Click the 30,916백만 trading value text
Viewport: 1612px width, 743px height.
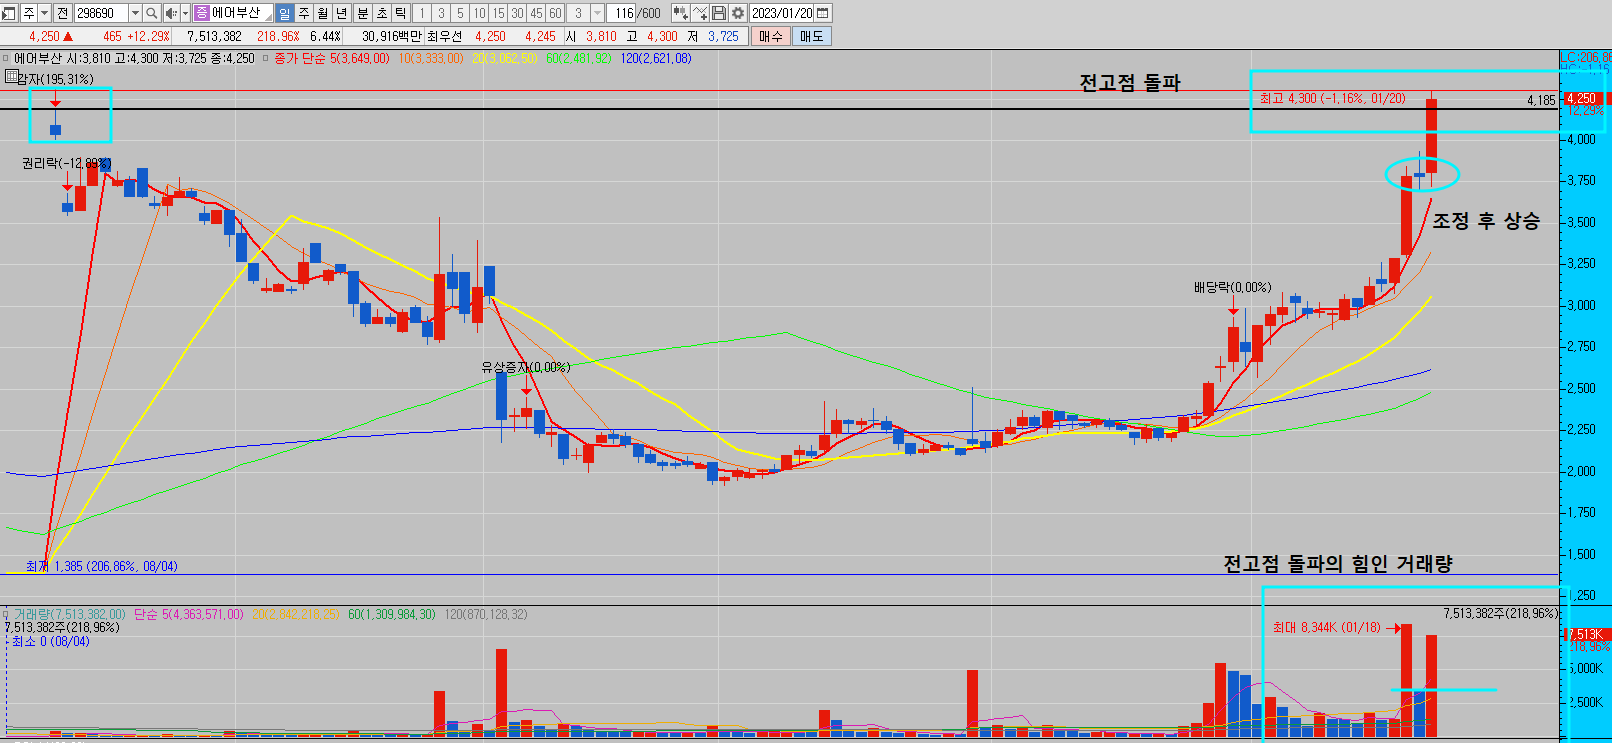click(392, 36)
